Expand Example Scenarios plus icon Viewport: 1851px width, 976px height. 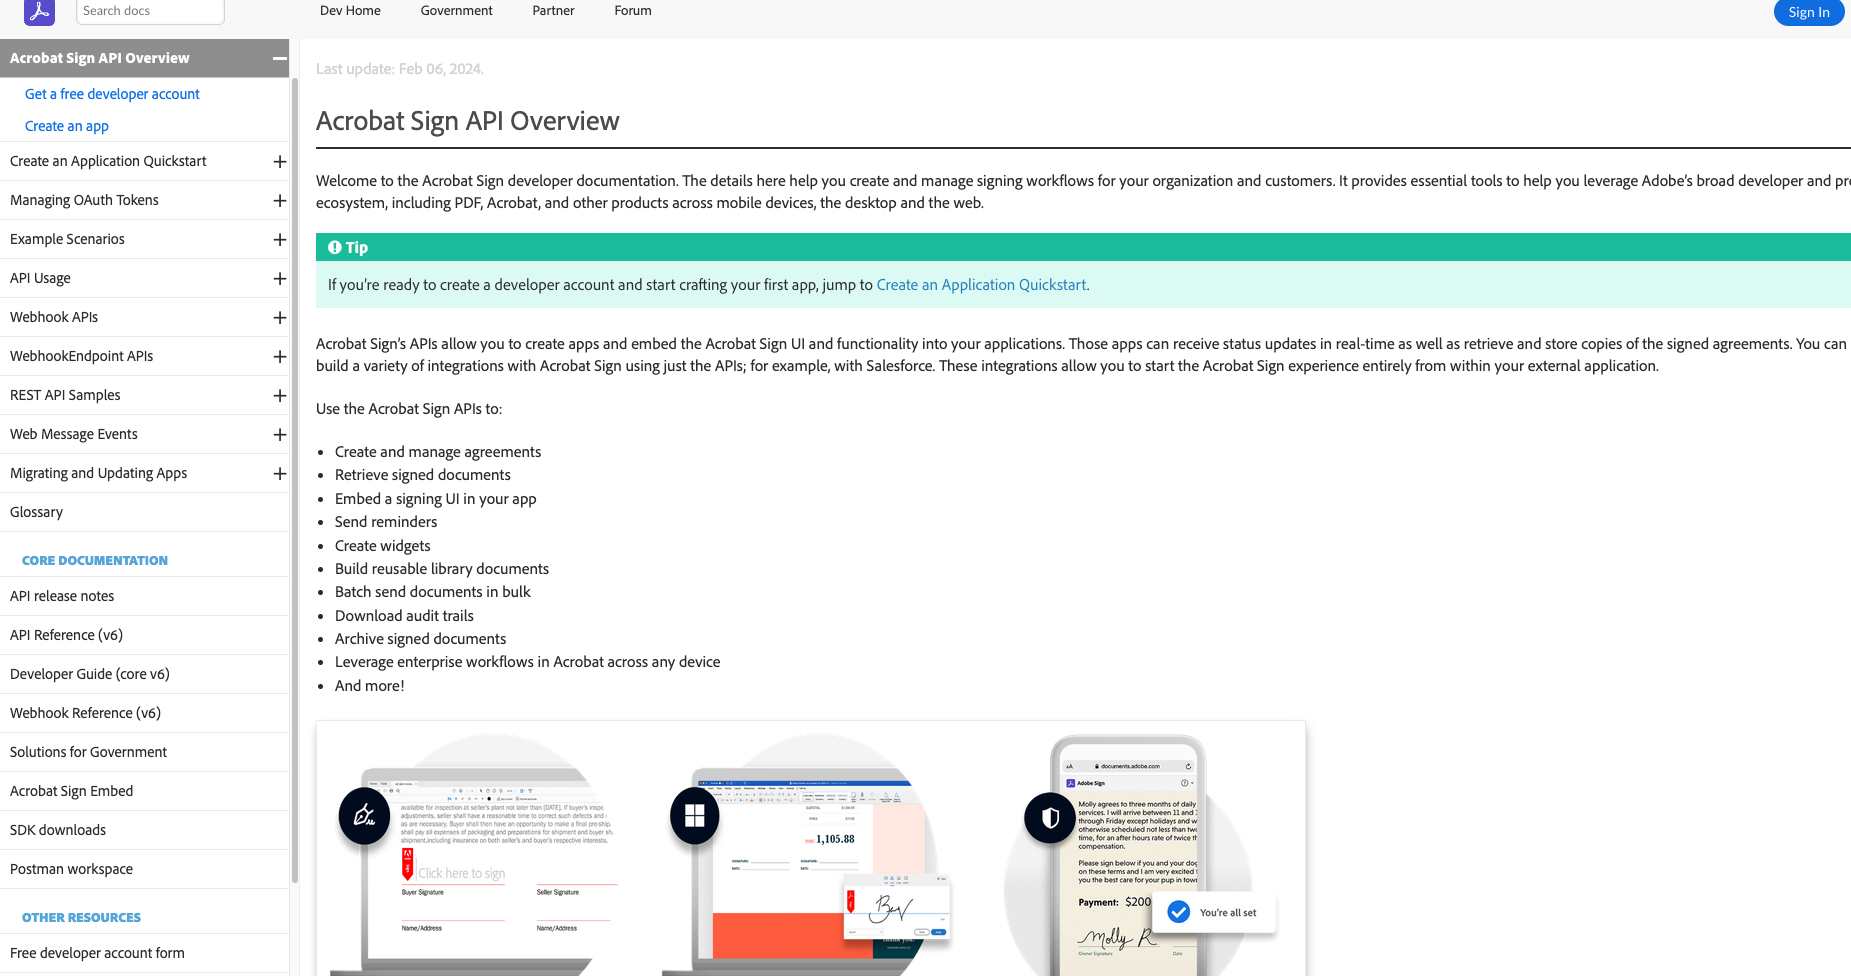(280, 240)
